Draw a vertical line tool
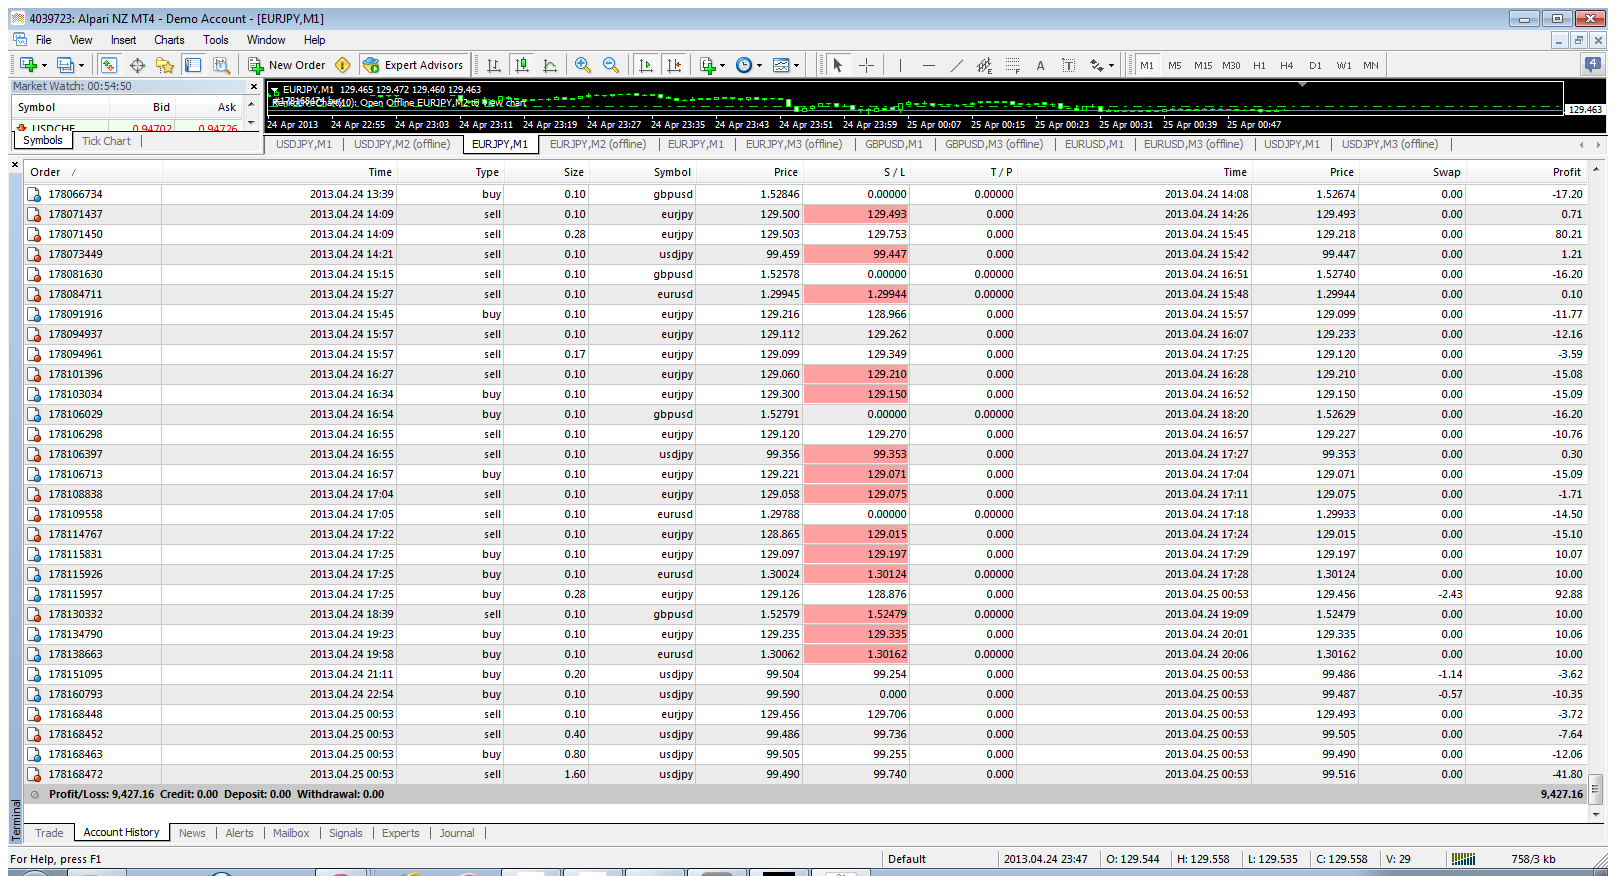This screenshot has width=1616, height=876. pyautogui.click(x=900, y=65)
